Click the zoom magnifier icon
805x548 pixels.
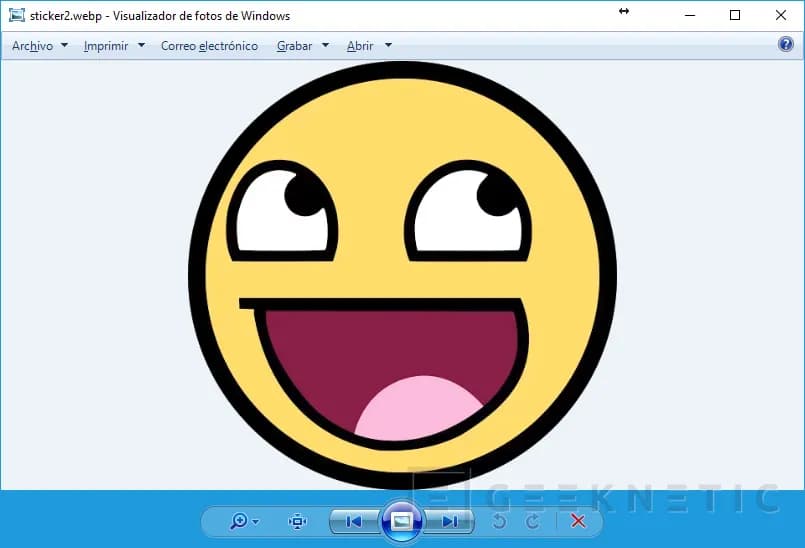[239, 521]
